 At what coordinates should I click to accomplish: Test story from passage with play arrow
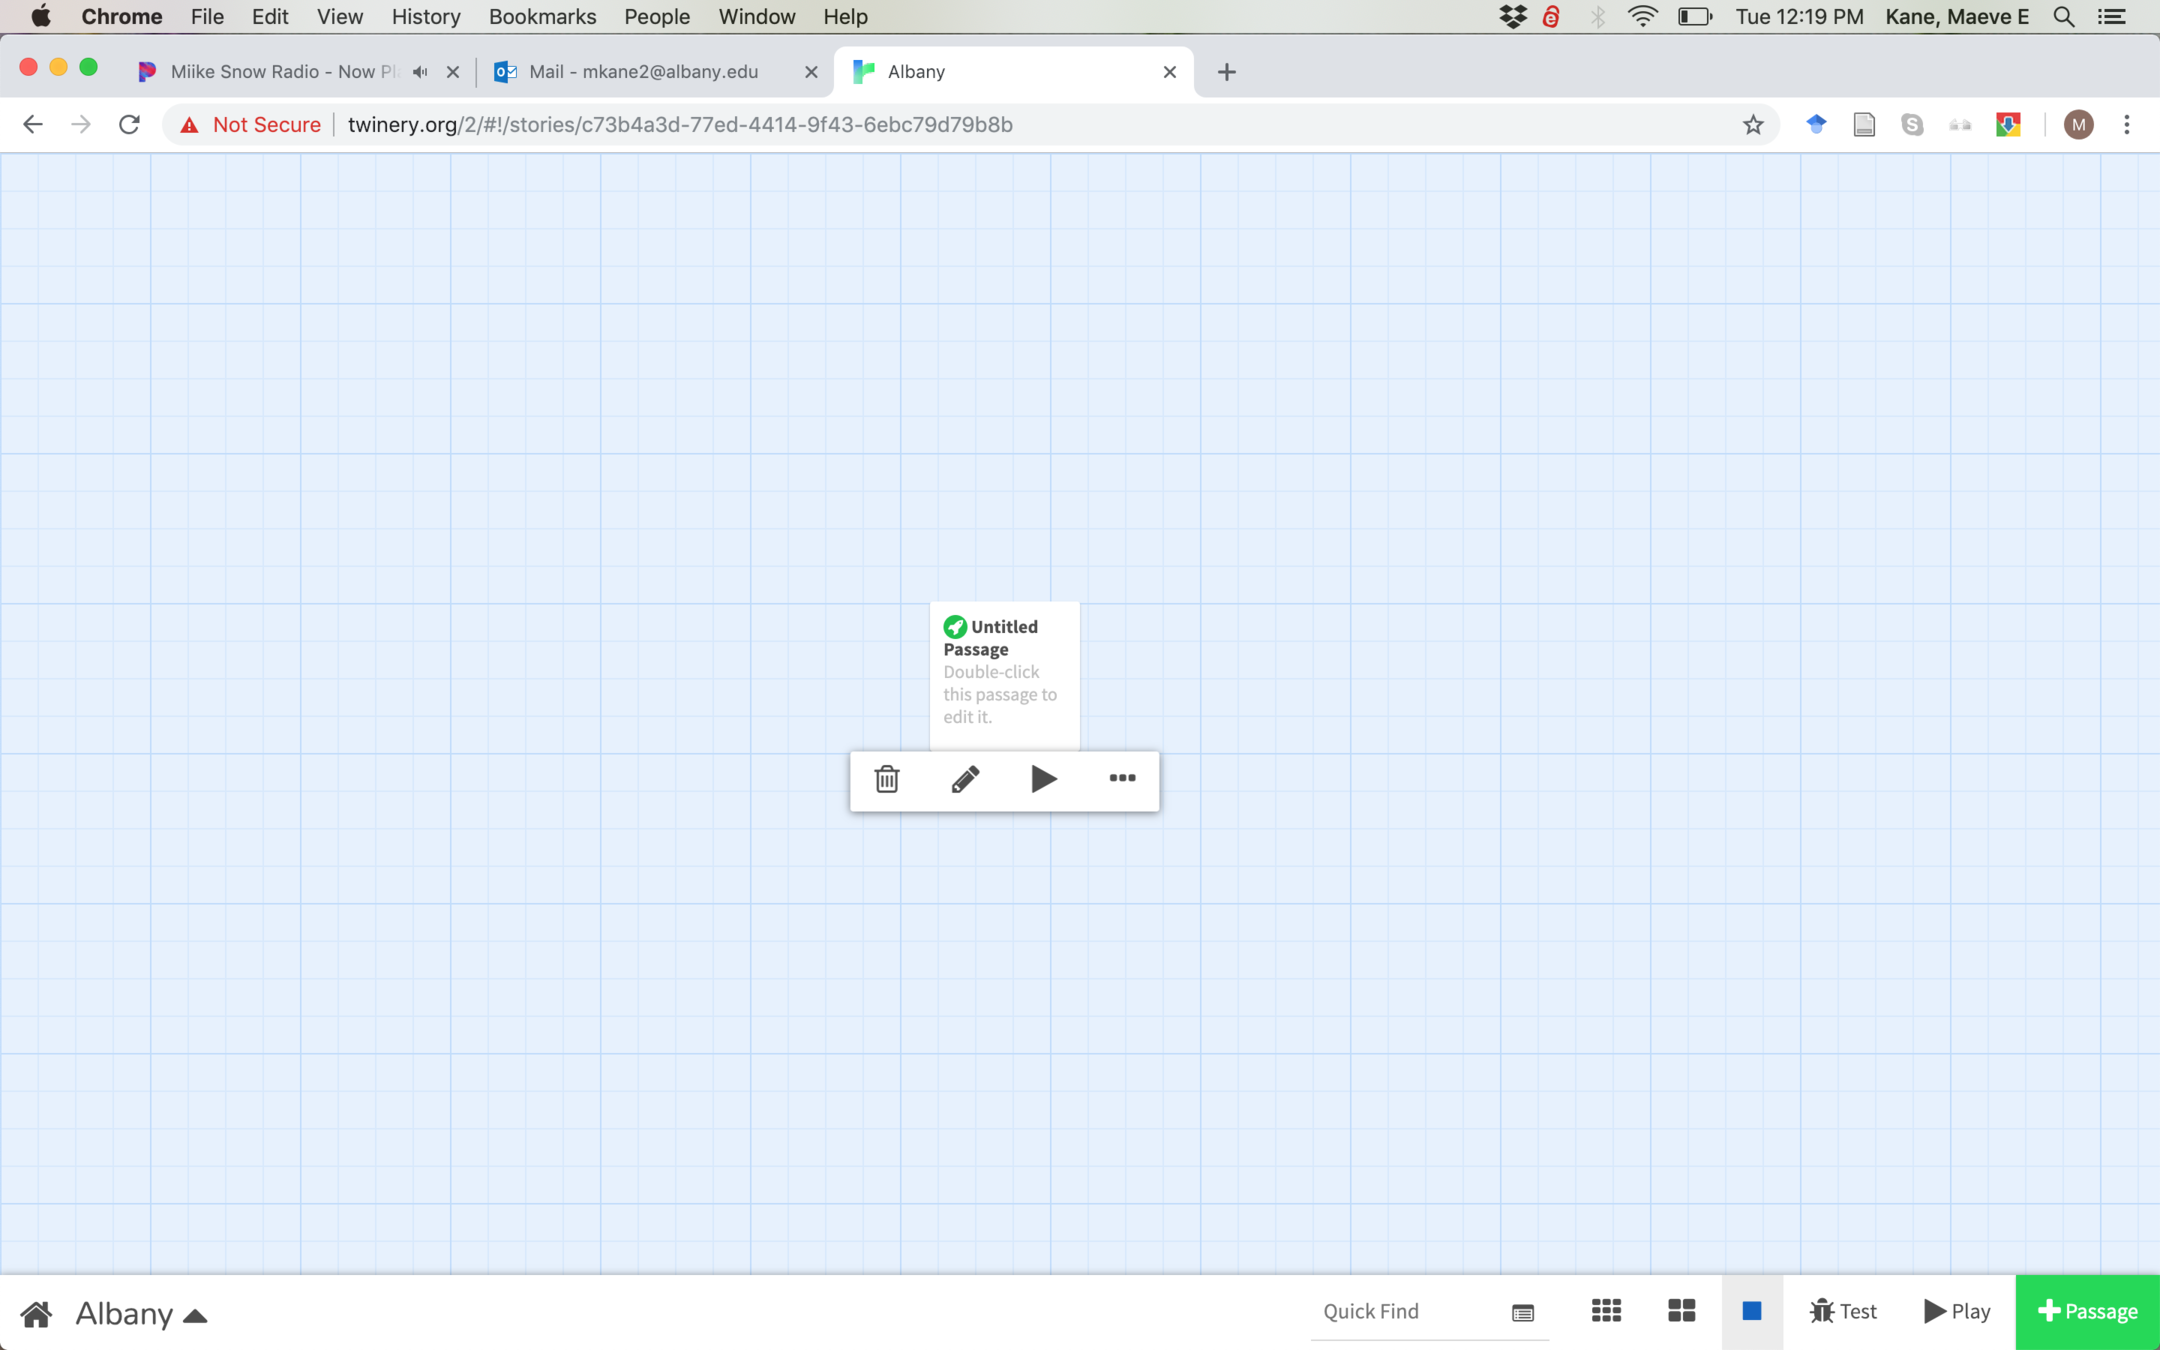click(x=1043, y=779)
